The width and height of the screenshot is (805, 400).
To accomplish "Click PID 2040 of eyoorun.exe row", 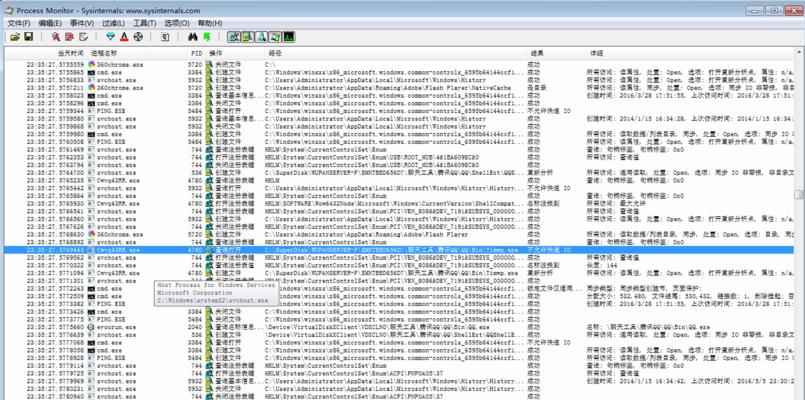I will tap(195, 327).
